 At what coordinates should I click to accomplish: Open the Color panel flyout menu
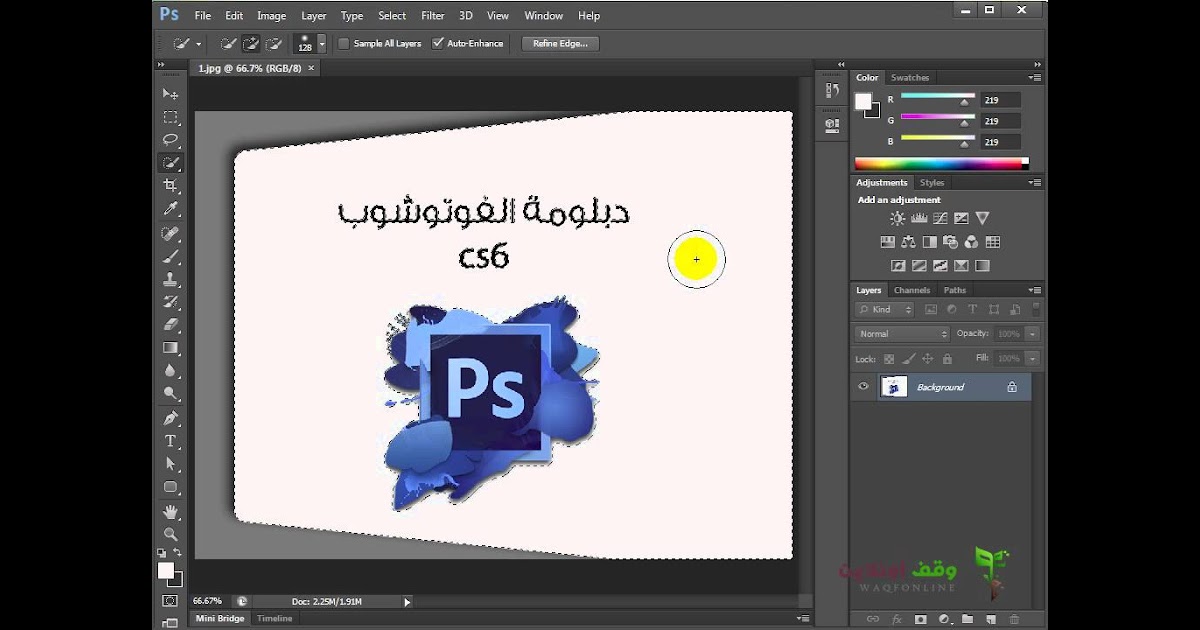point(1034,77)
